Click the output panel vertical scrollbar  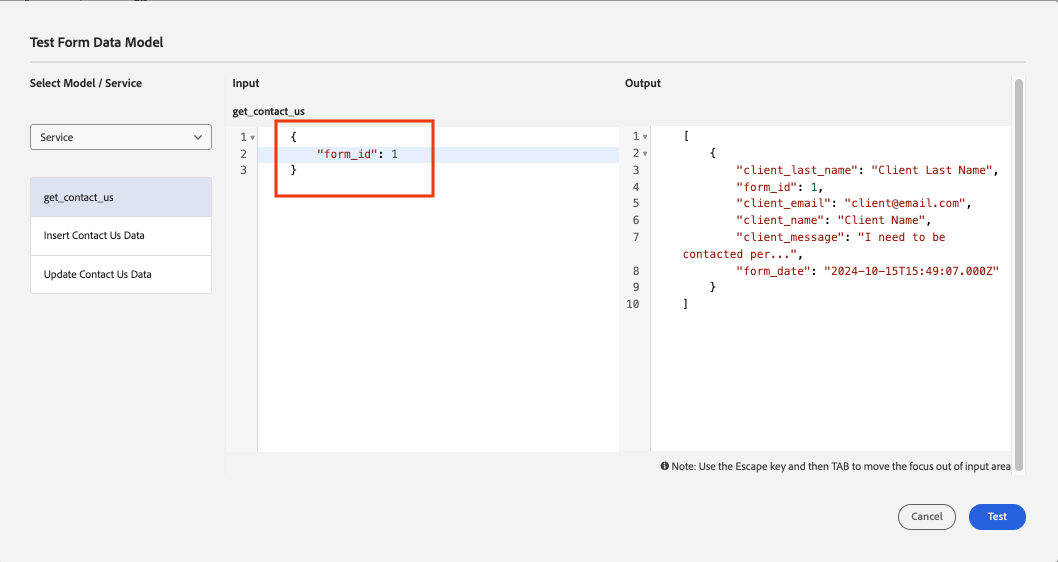click(1019, 274)
